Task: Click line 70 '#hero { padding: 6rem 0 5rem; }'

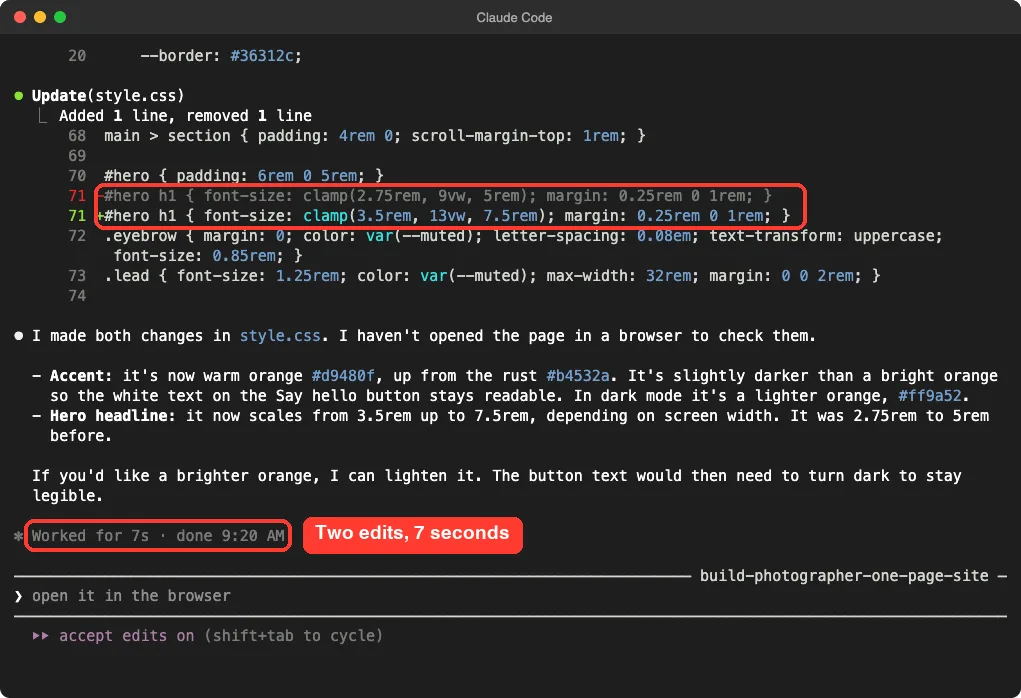Action: pyautogui.click(x=244, y=176)
